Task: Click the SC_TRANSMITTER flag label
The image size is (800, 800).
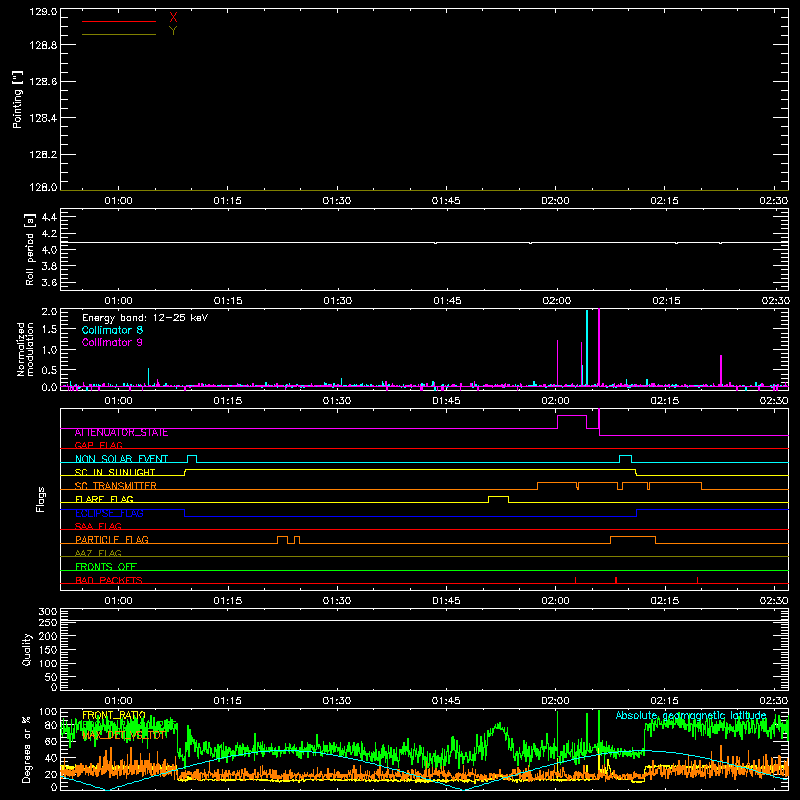Action: coord(116,486)
